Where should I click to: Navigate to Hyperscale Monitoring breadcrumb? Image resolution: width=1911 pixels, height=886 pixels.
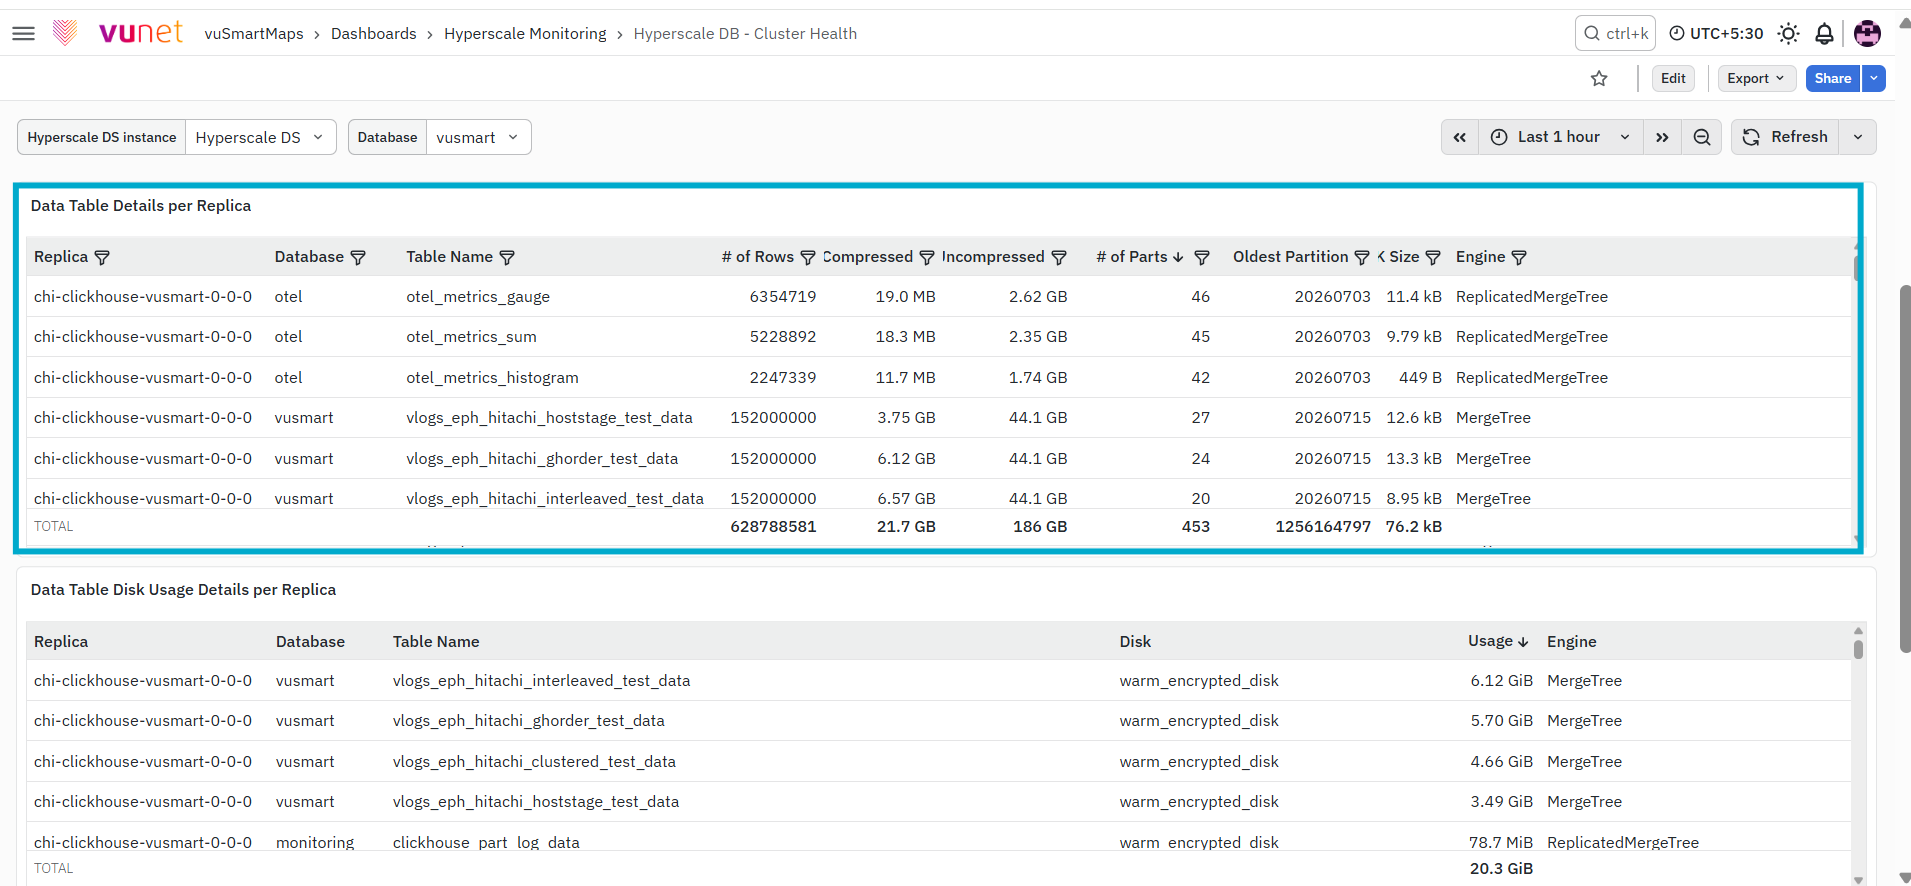(525, 34)
